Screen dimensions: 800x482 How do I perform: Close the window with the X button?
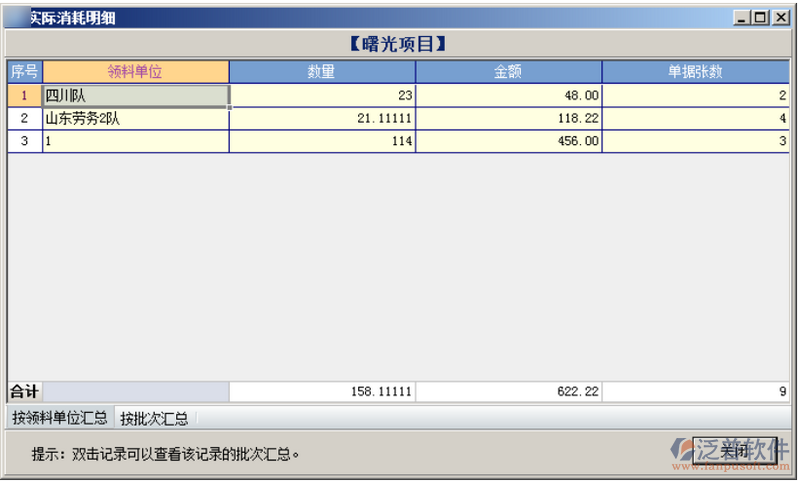781,18
